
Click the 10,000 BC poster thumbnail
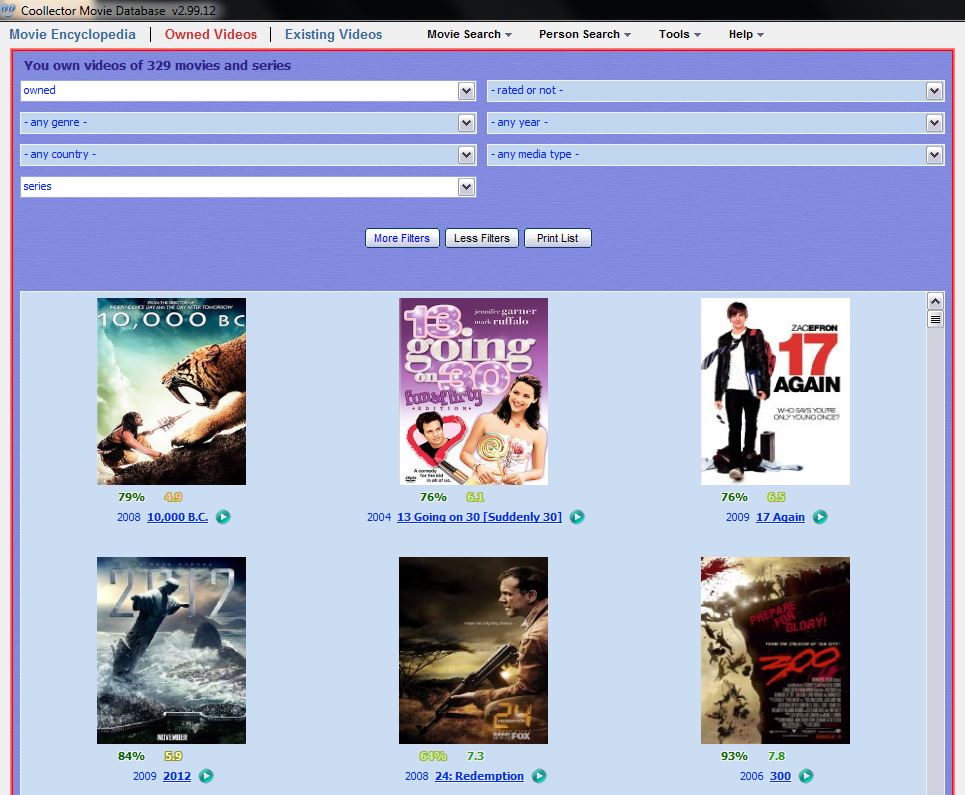tap(172, 391)
